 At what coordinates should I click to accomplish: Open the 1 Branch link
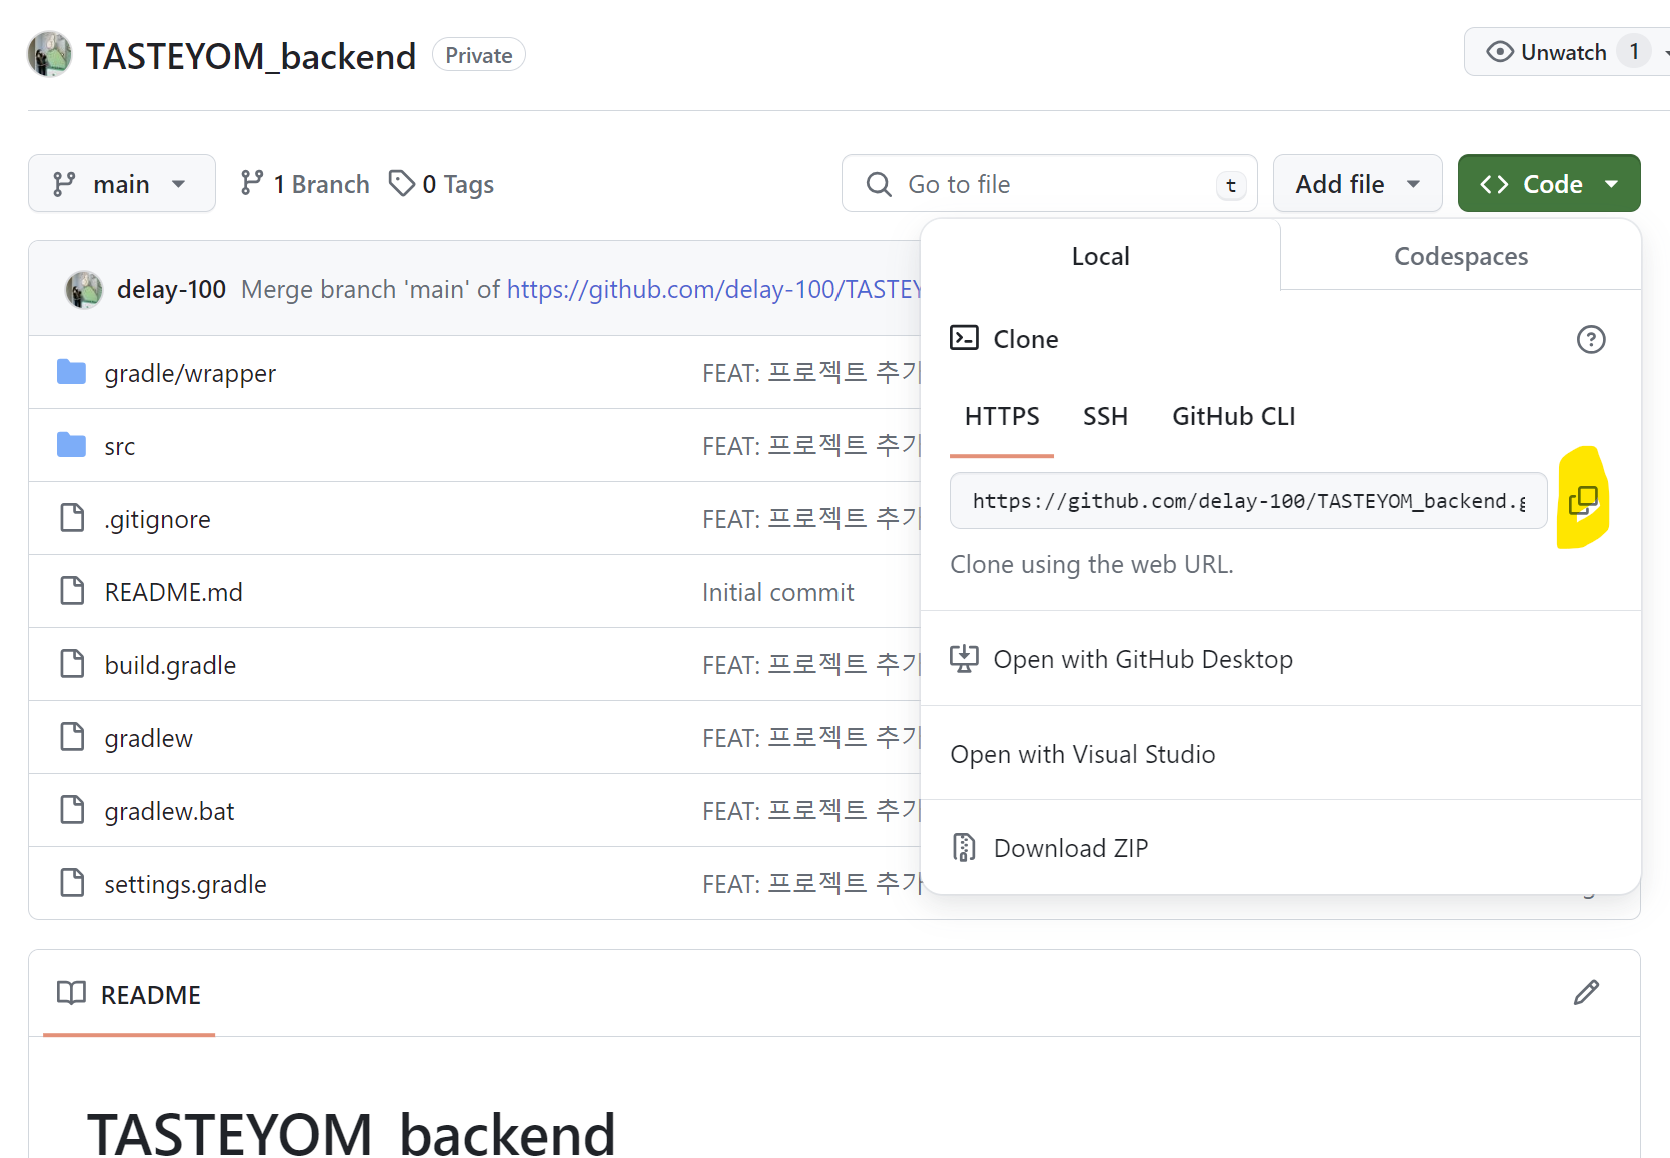click(x=305, y=184)
